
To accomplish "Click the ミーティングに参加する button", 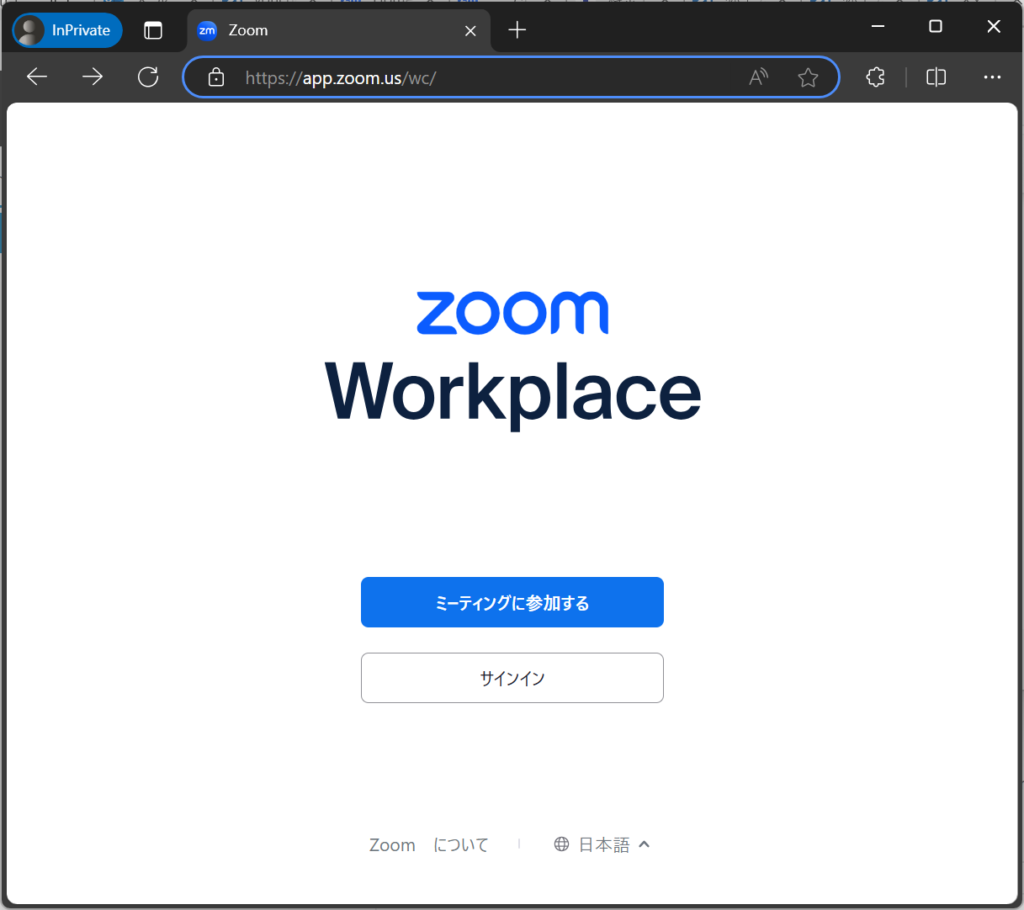I will pos(512,602).
